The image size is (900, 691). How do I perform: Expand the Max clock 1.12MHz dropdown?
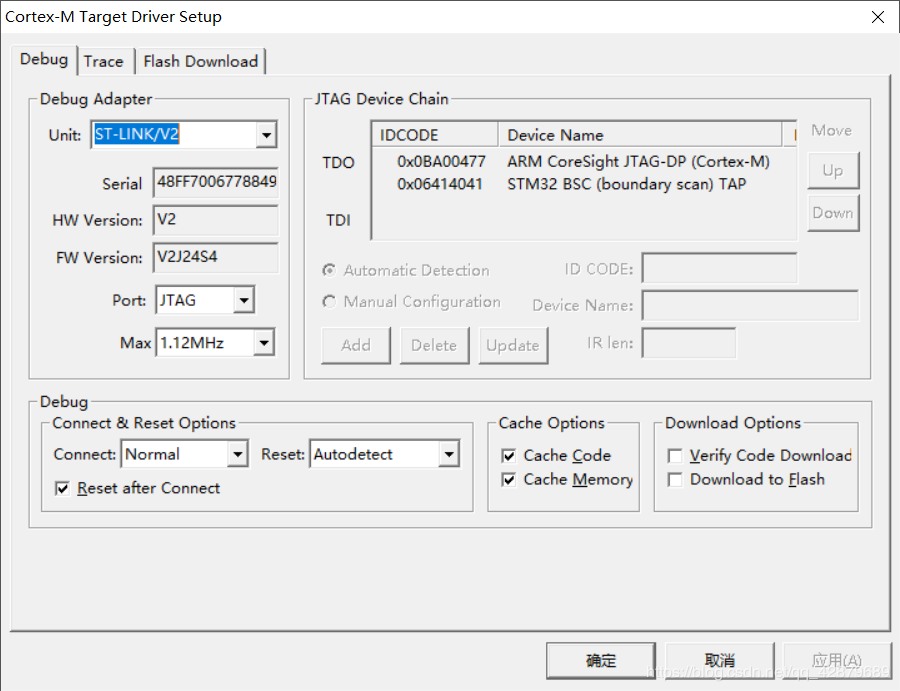(264, 343)
